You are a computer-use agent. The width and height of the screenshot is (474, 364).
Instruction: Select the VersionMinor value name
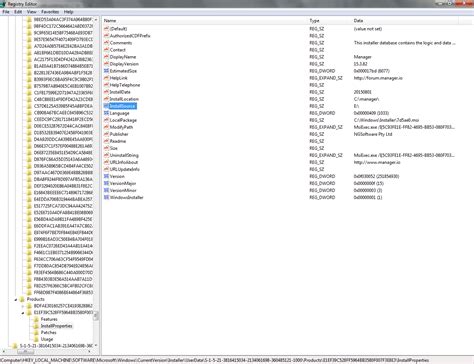click(x=123, y=190)
